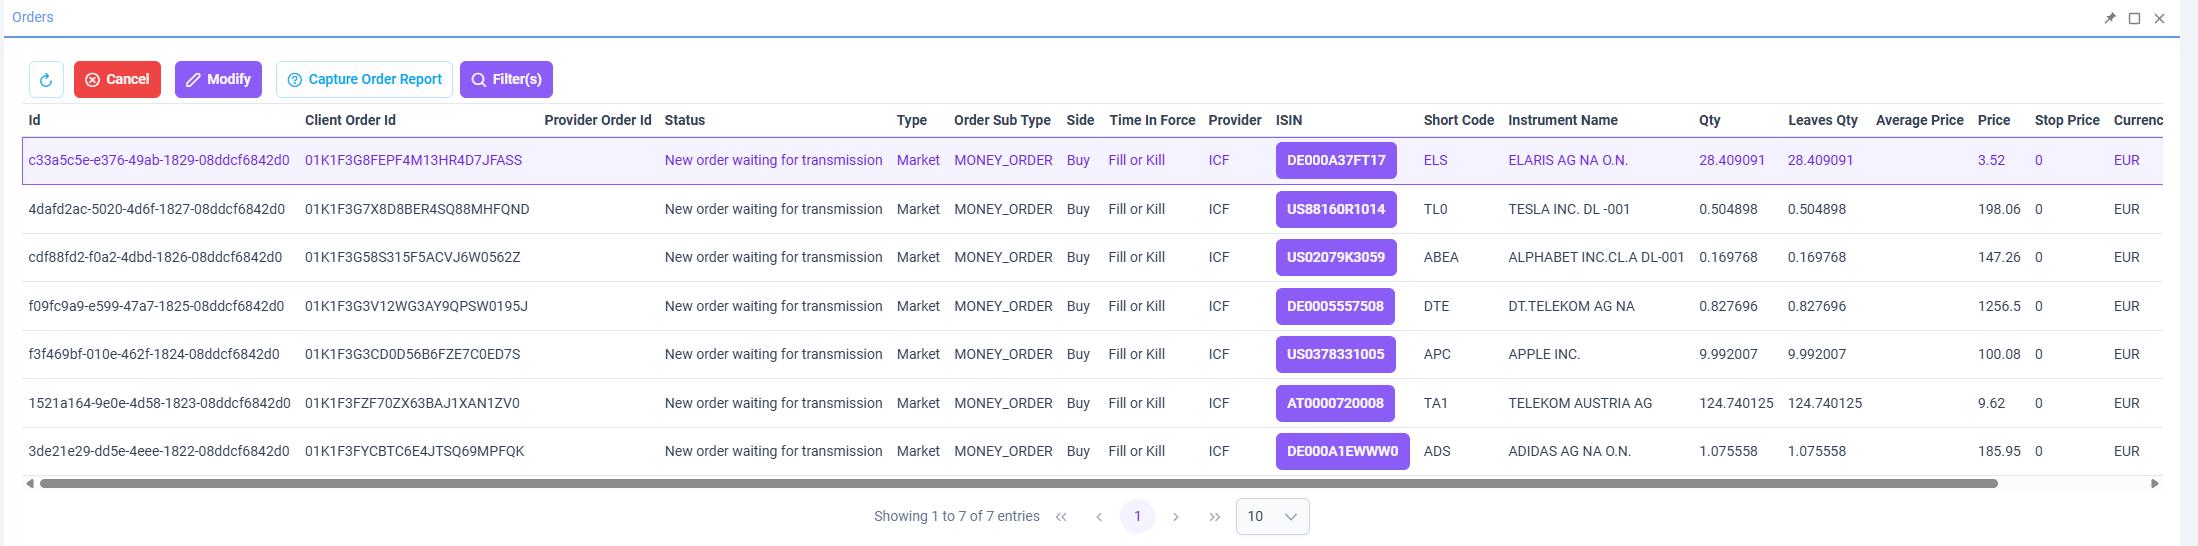This screenshot has height=546, width=2198.
Task: Select page 1 in pagination
Action: tap(1137, 517)
